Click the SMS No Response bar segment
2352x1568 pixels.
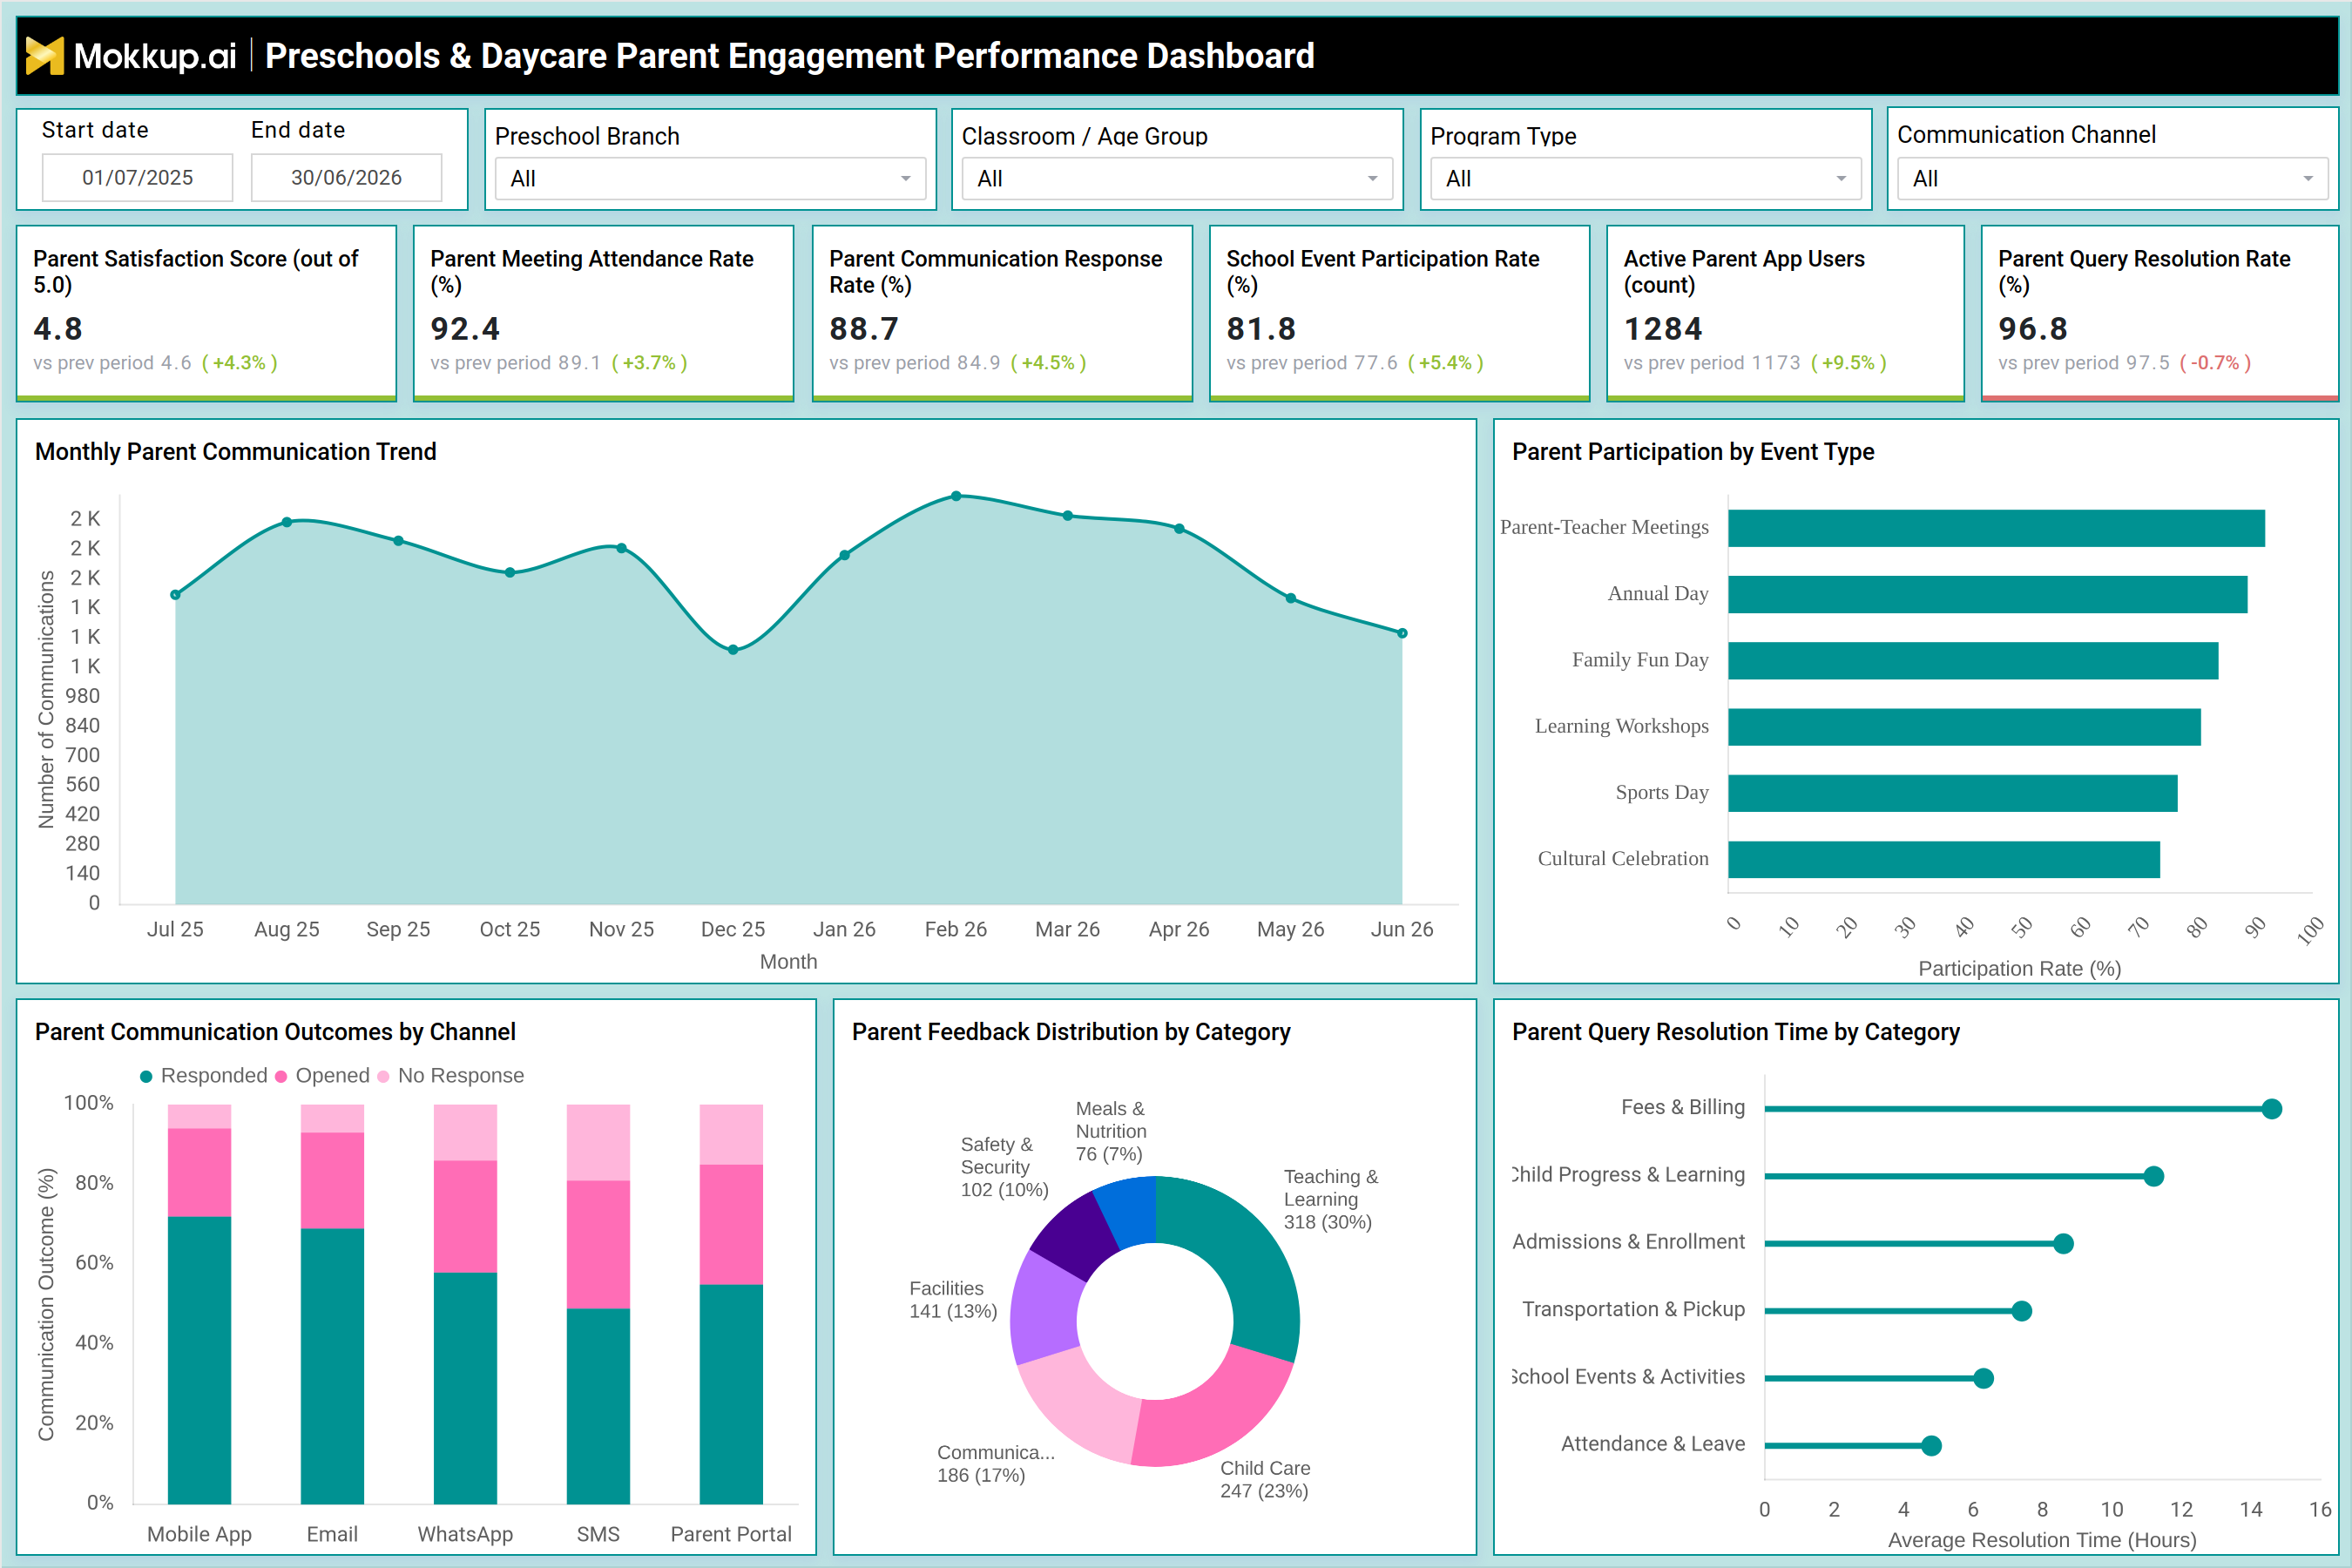tap(598, 1143)
